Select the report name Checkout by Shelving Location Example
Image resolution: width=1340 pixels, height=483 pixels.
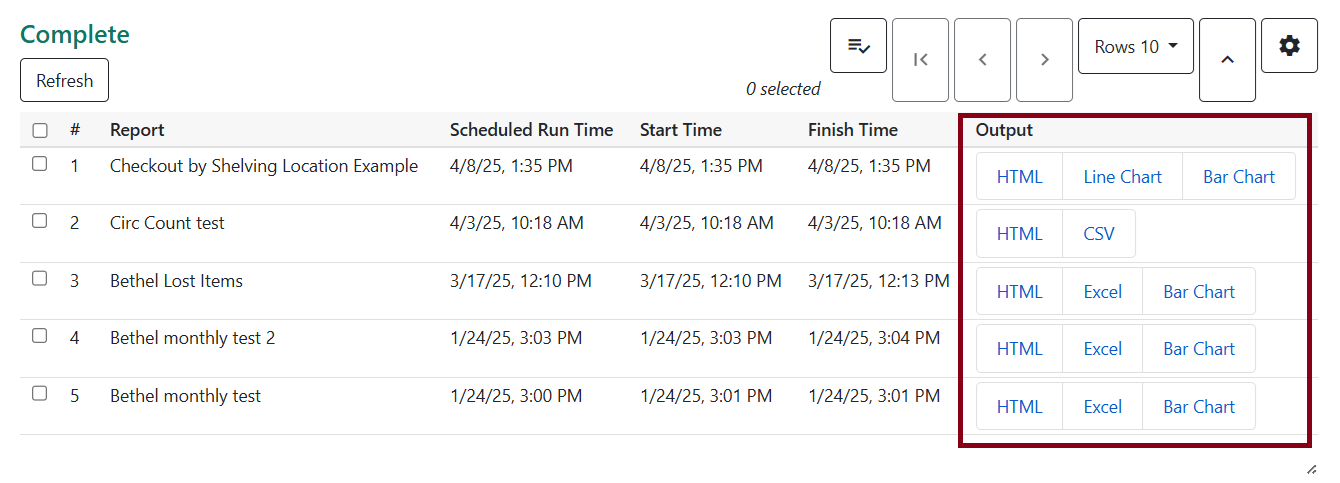[x=264, y=166]
